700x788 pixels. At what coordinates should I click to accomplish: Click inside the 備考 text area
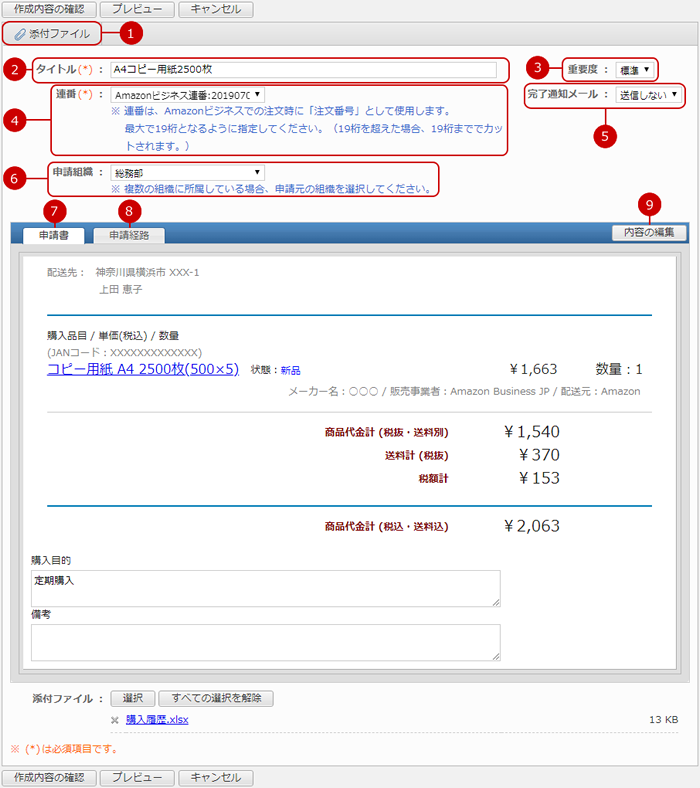coord(265,642)
